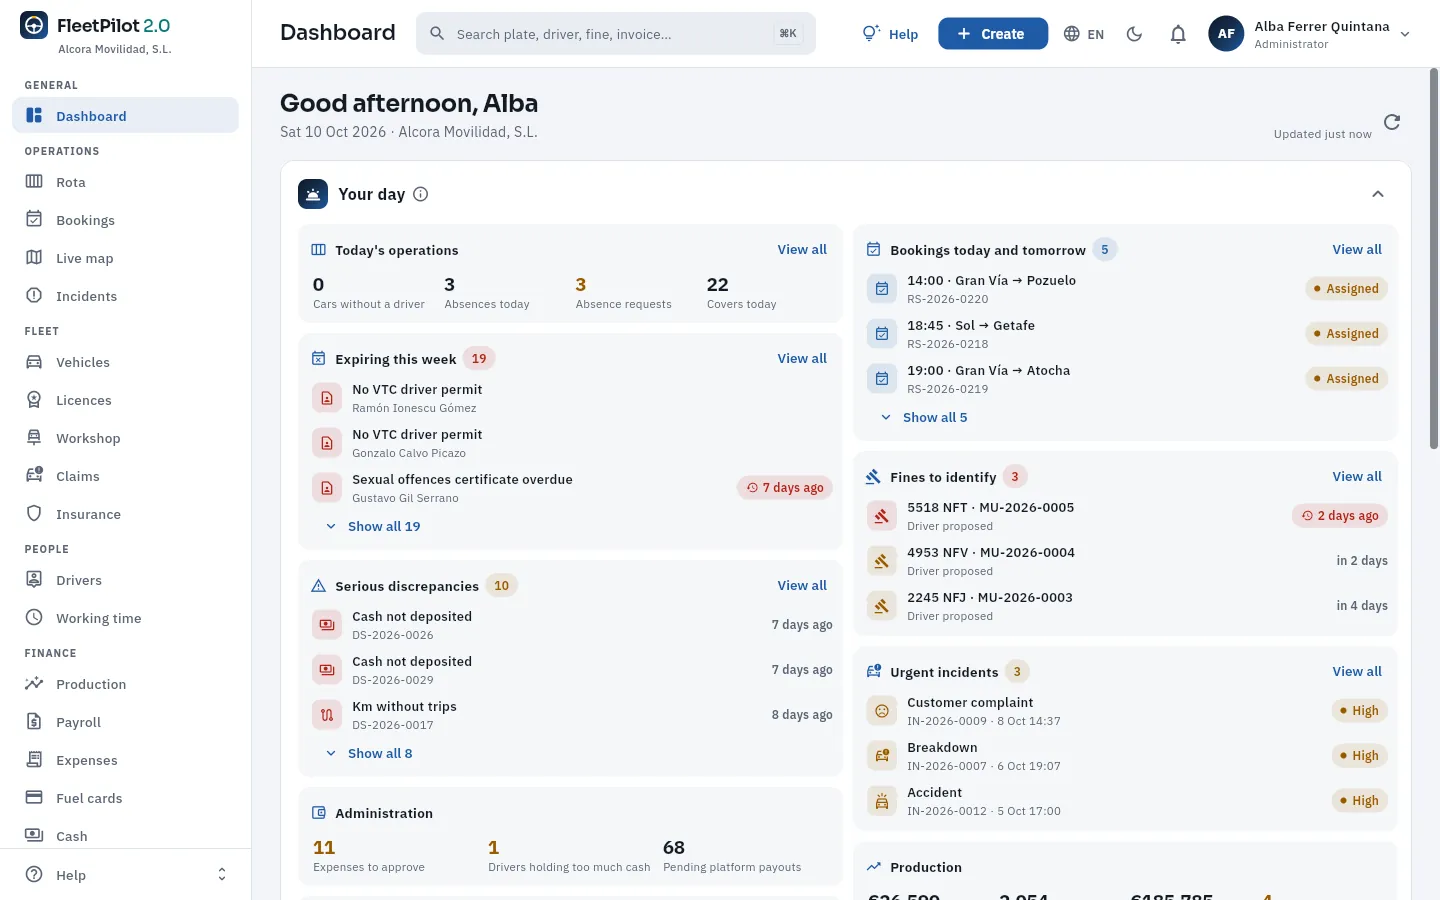The width and height of the screenshot is (1440, 900).
Task: Click the Insurance shield icon
Action: point(34,514)
